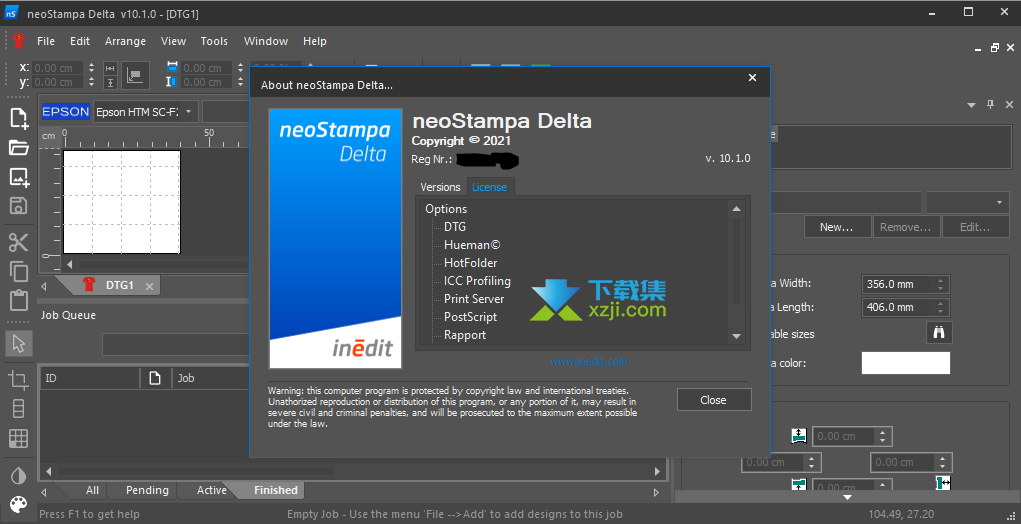This screenshot has width=1021, height=524.
Task: Open the View menu
Action: 174,41
